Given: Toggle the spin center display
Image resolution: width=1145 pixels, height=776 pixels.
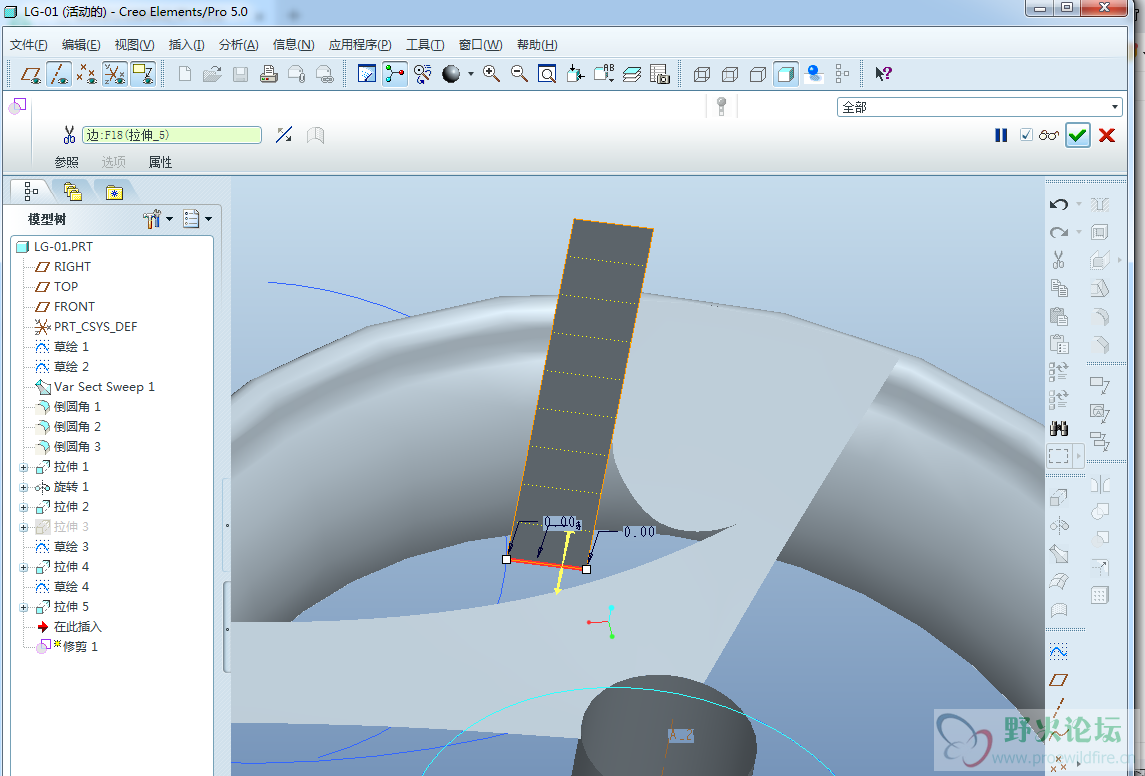Looking at the screenshot, I should (395, 74).
